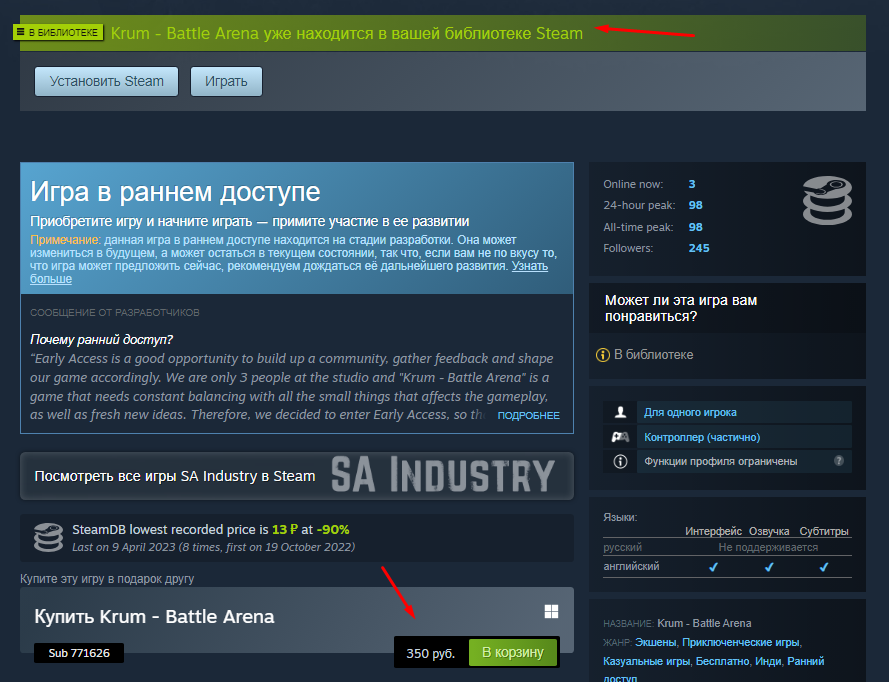Click the 'В библиотеке' library badge
Viewport: 889px width, 682px height.
pyautogui.click(x=58, y=32)
